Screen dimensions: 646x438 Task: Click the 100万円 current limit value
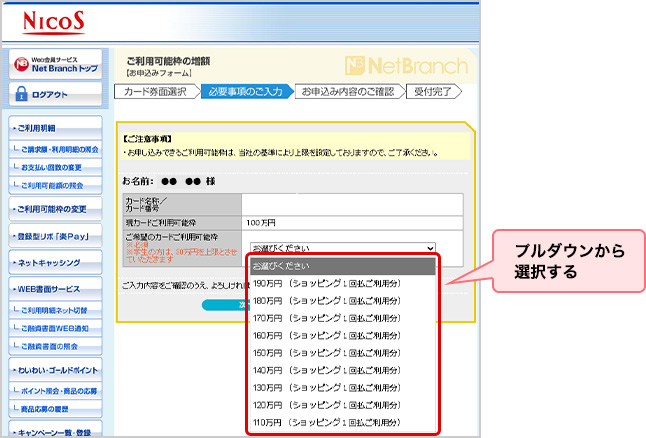coord(261,223)
